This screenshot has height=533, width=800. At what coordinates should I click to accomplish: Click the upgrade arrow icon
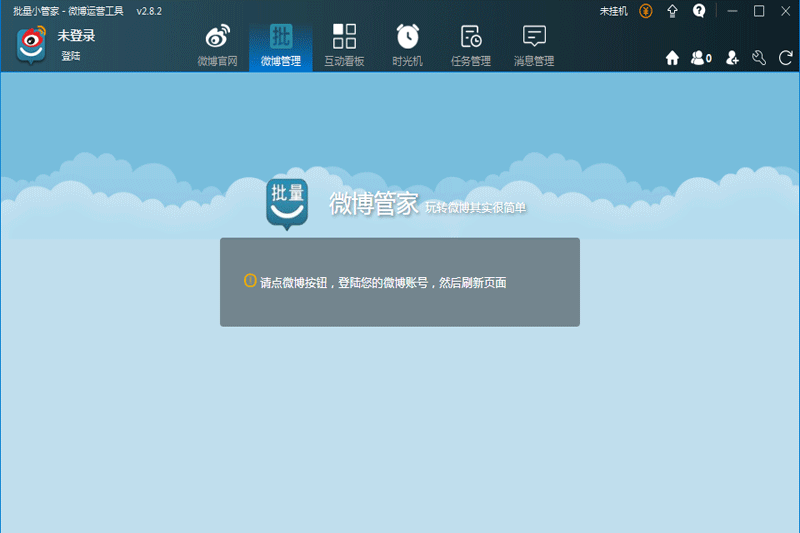(673, 11)
